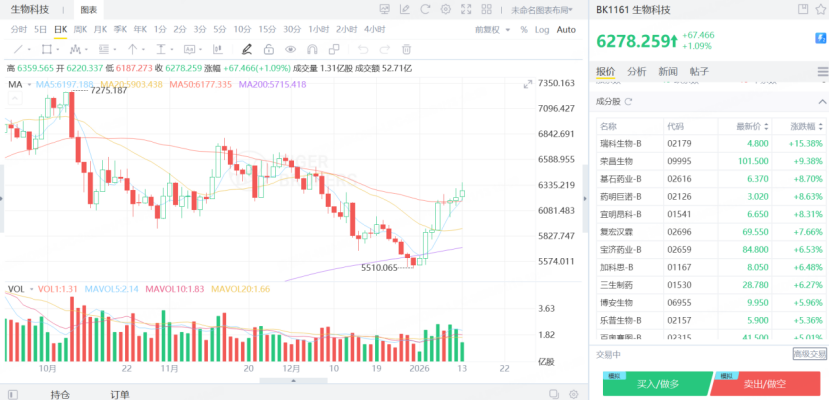Screen dimensions: 829x400
Task: Open the 前复权 adjustment dropdown
Action: click(492, 30)
